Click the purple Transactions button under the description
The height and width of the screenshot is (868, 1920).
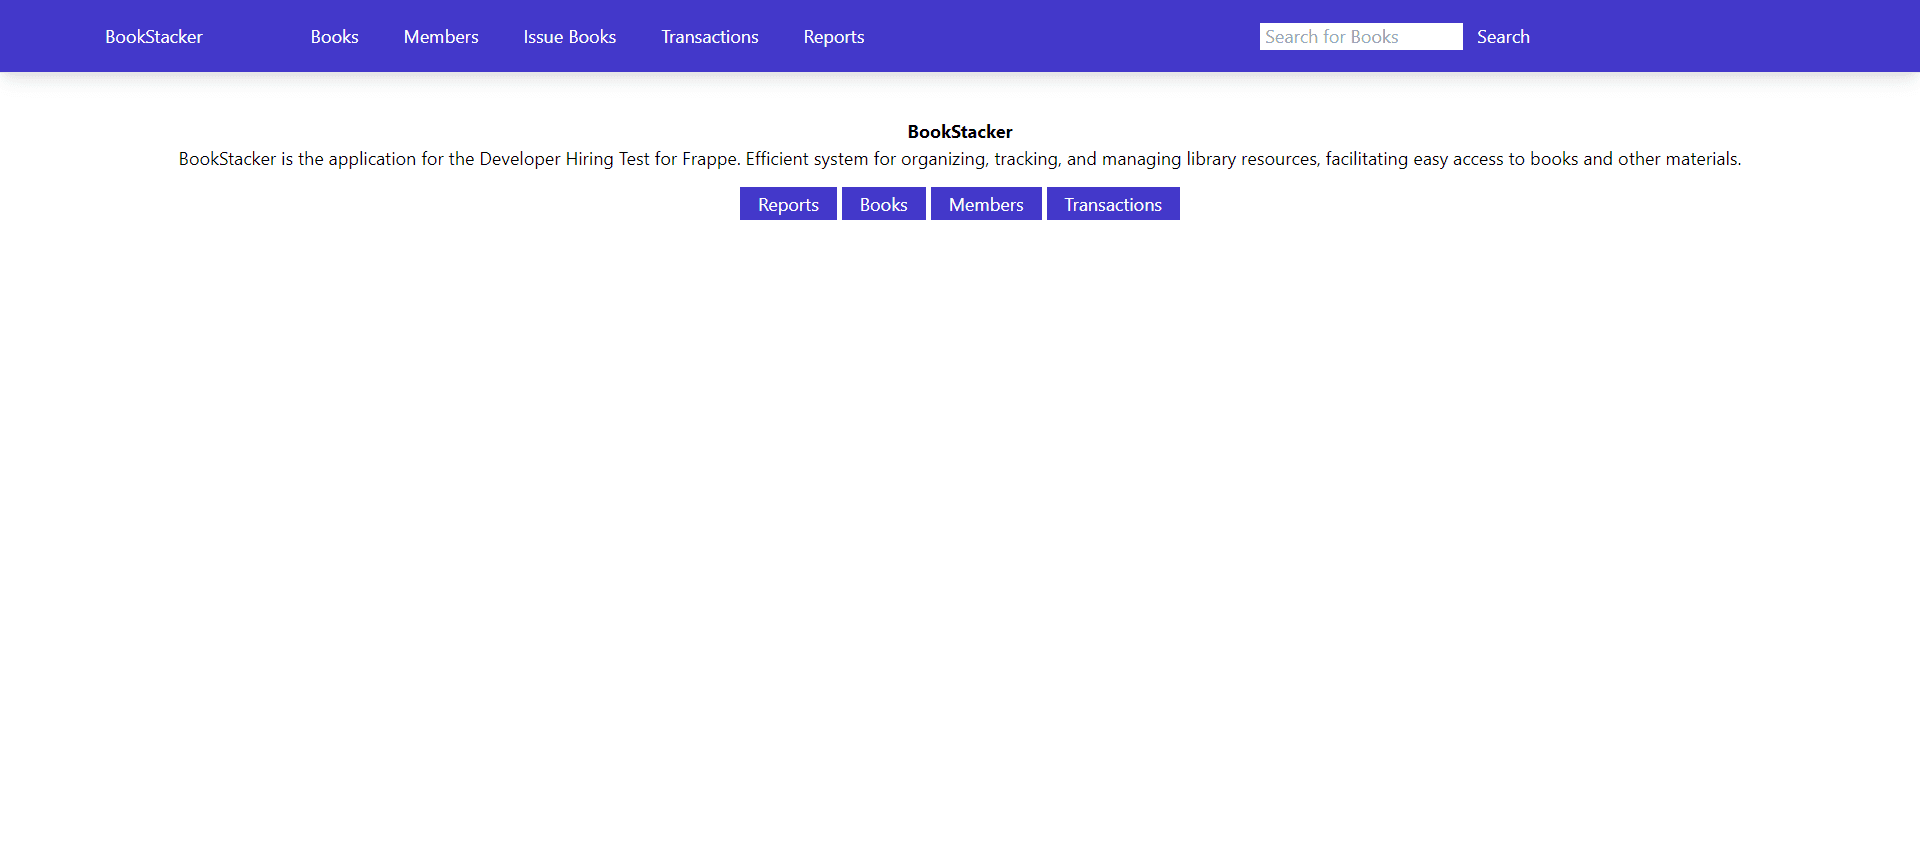coord(1112,204)
